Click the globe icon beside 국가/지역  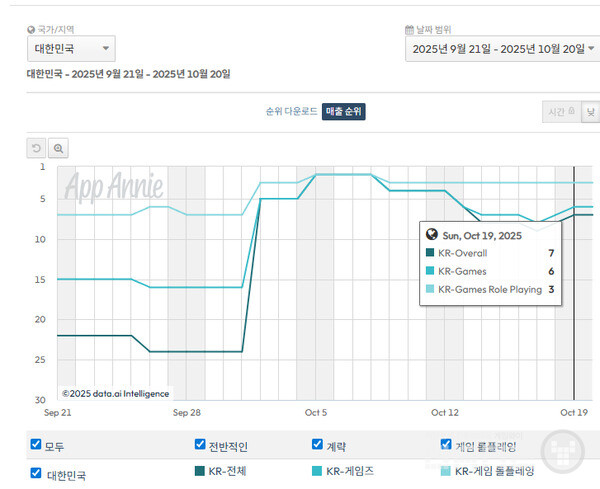coord(31,30)
